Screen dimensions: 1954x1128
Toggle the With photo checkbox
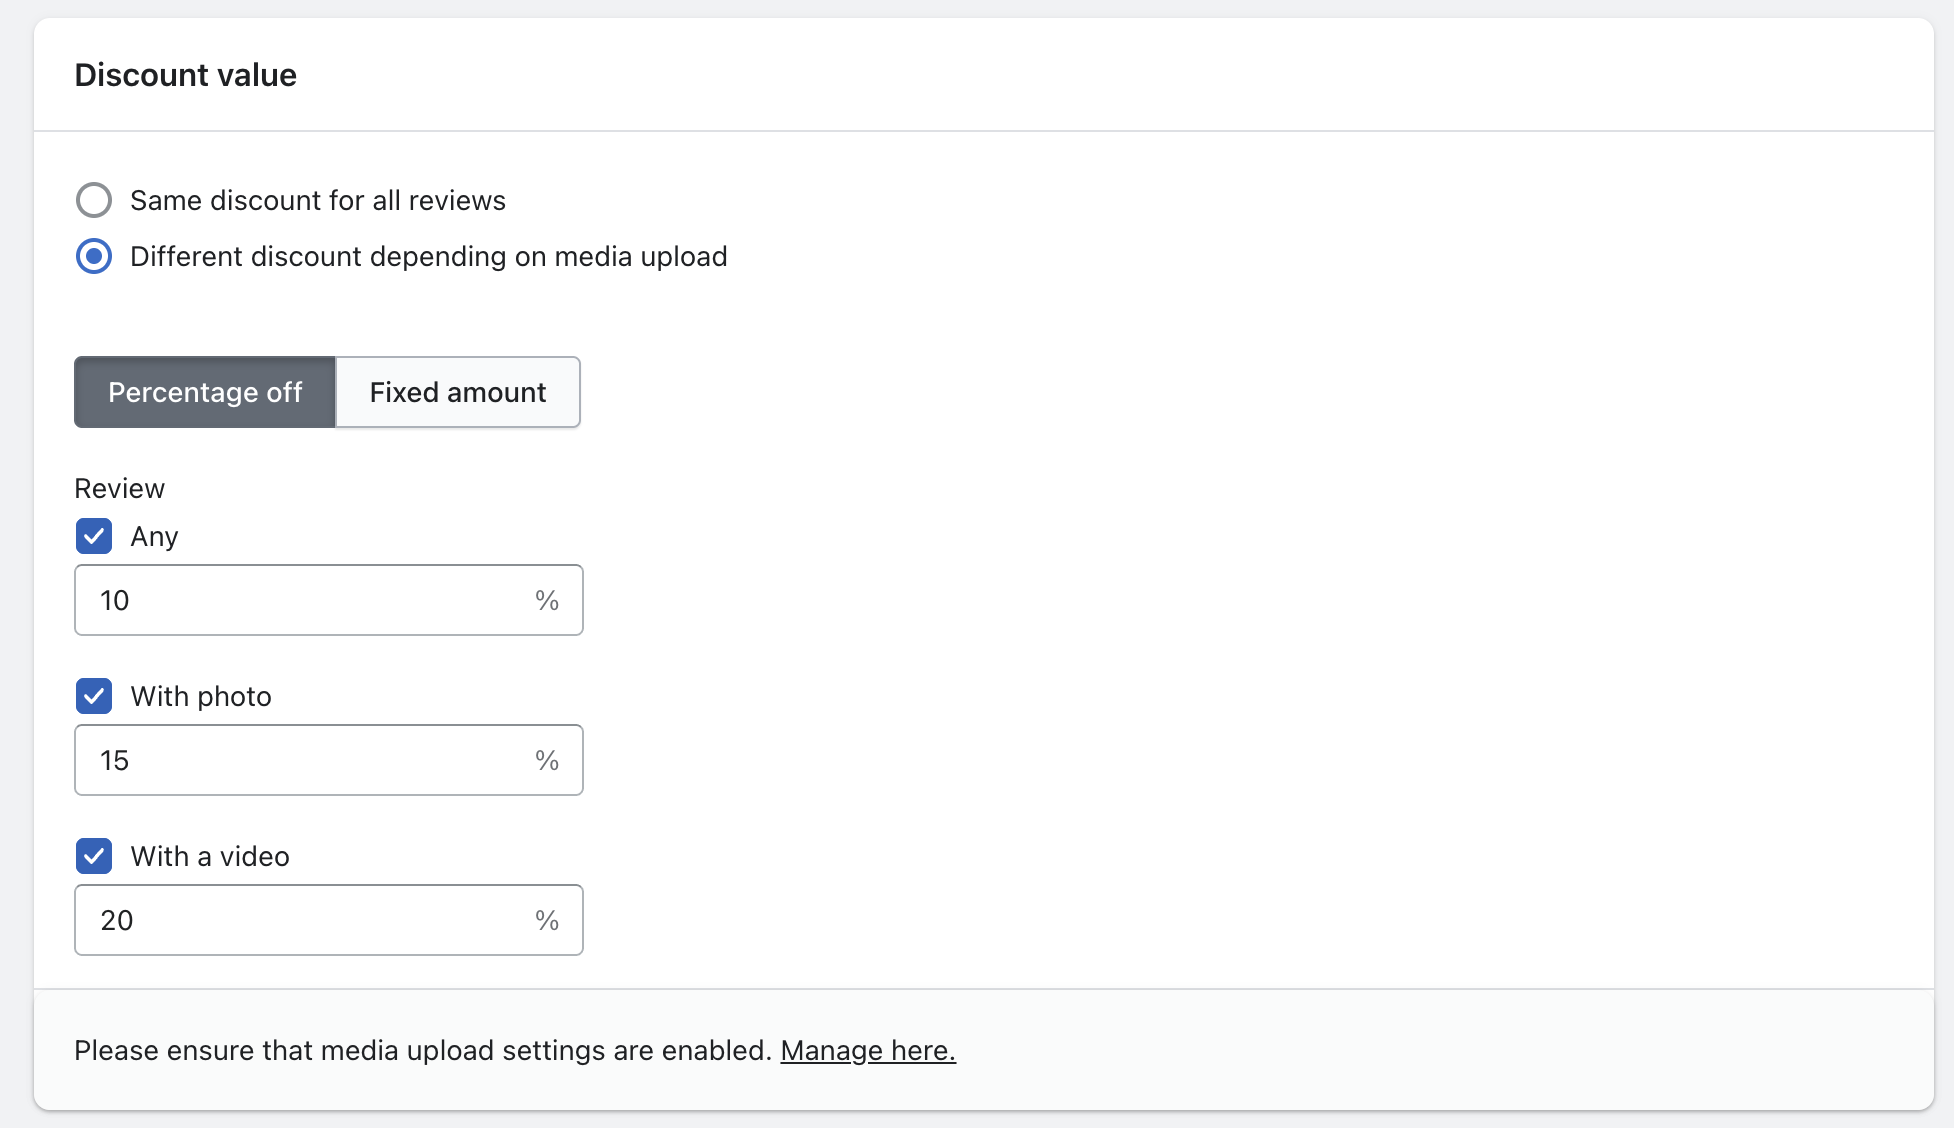coord(94,696)
